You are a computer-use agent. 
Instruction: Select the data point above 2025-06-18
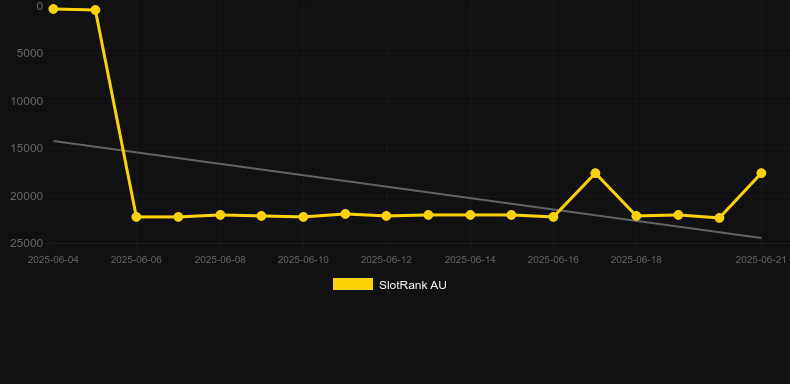[636, 216]
